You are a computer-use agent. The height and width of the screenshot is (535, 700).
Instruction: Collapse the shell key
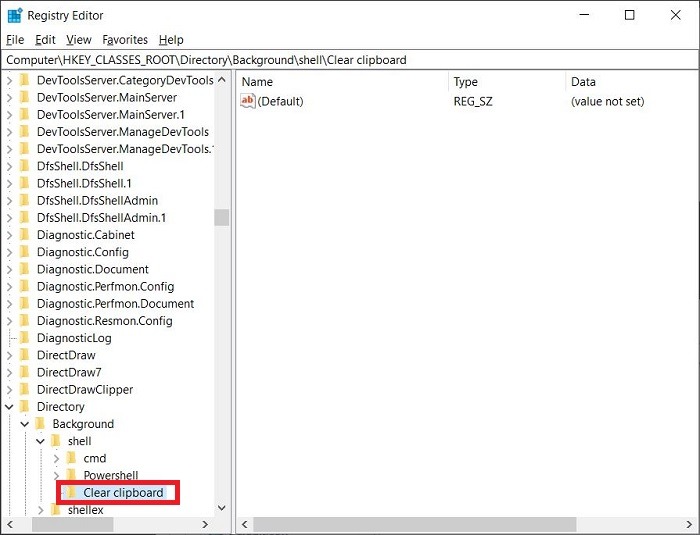pos(41,441)
